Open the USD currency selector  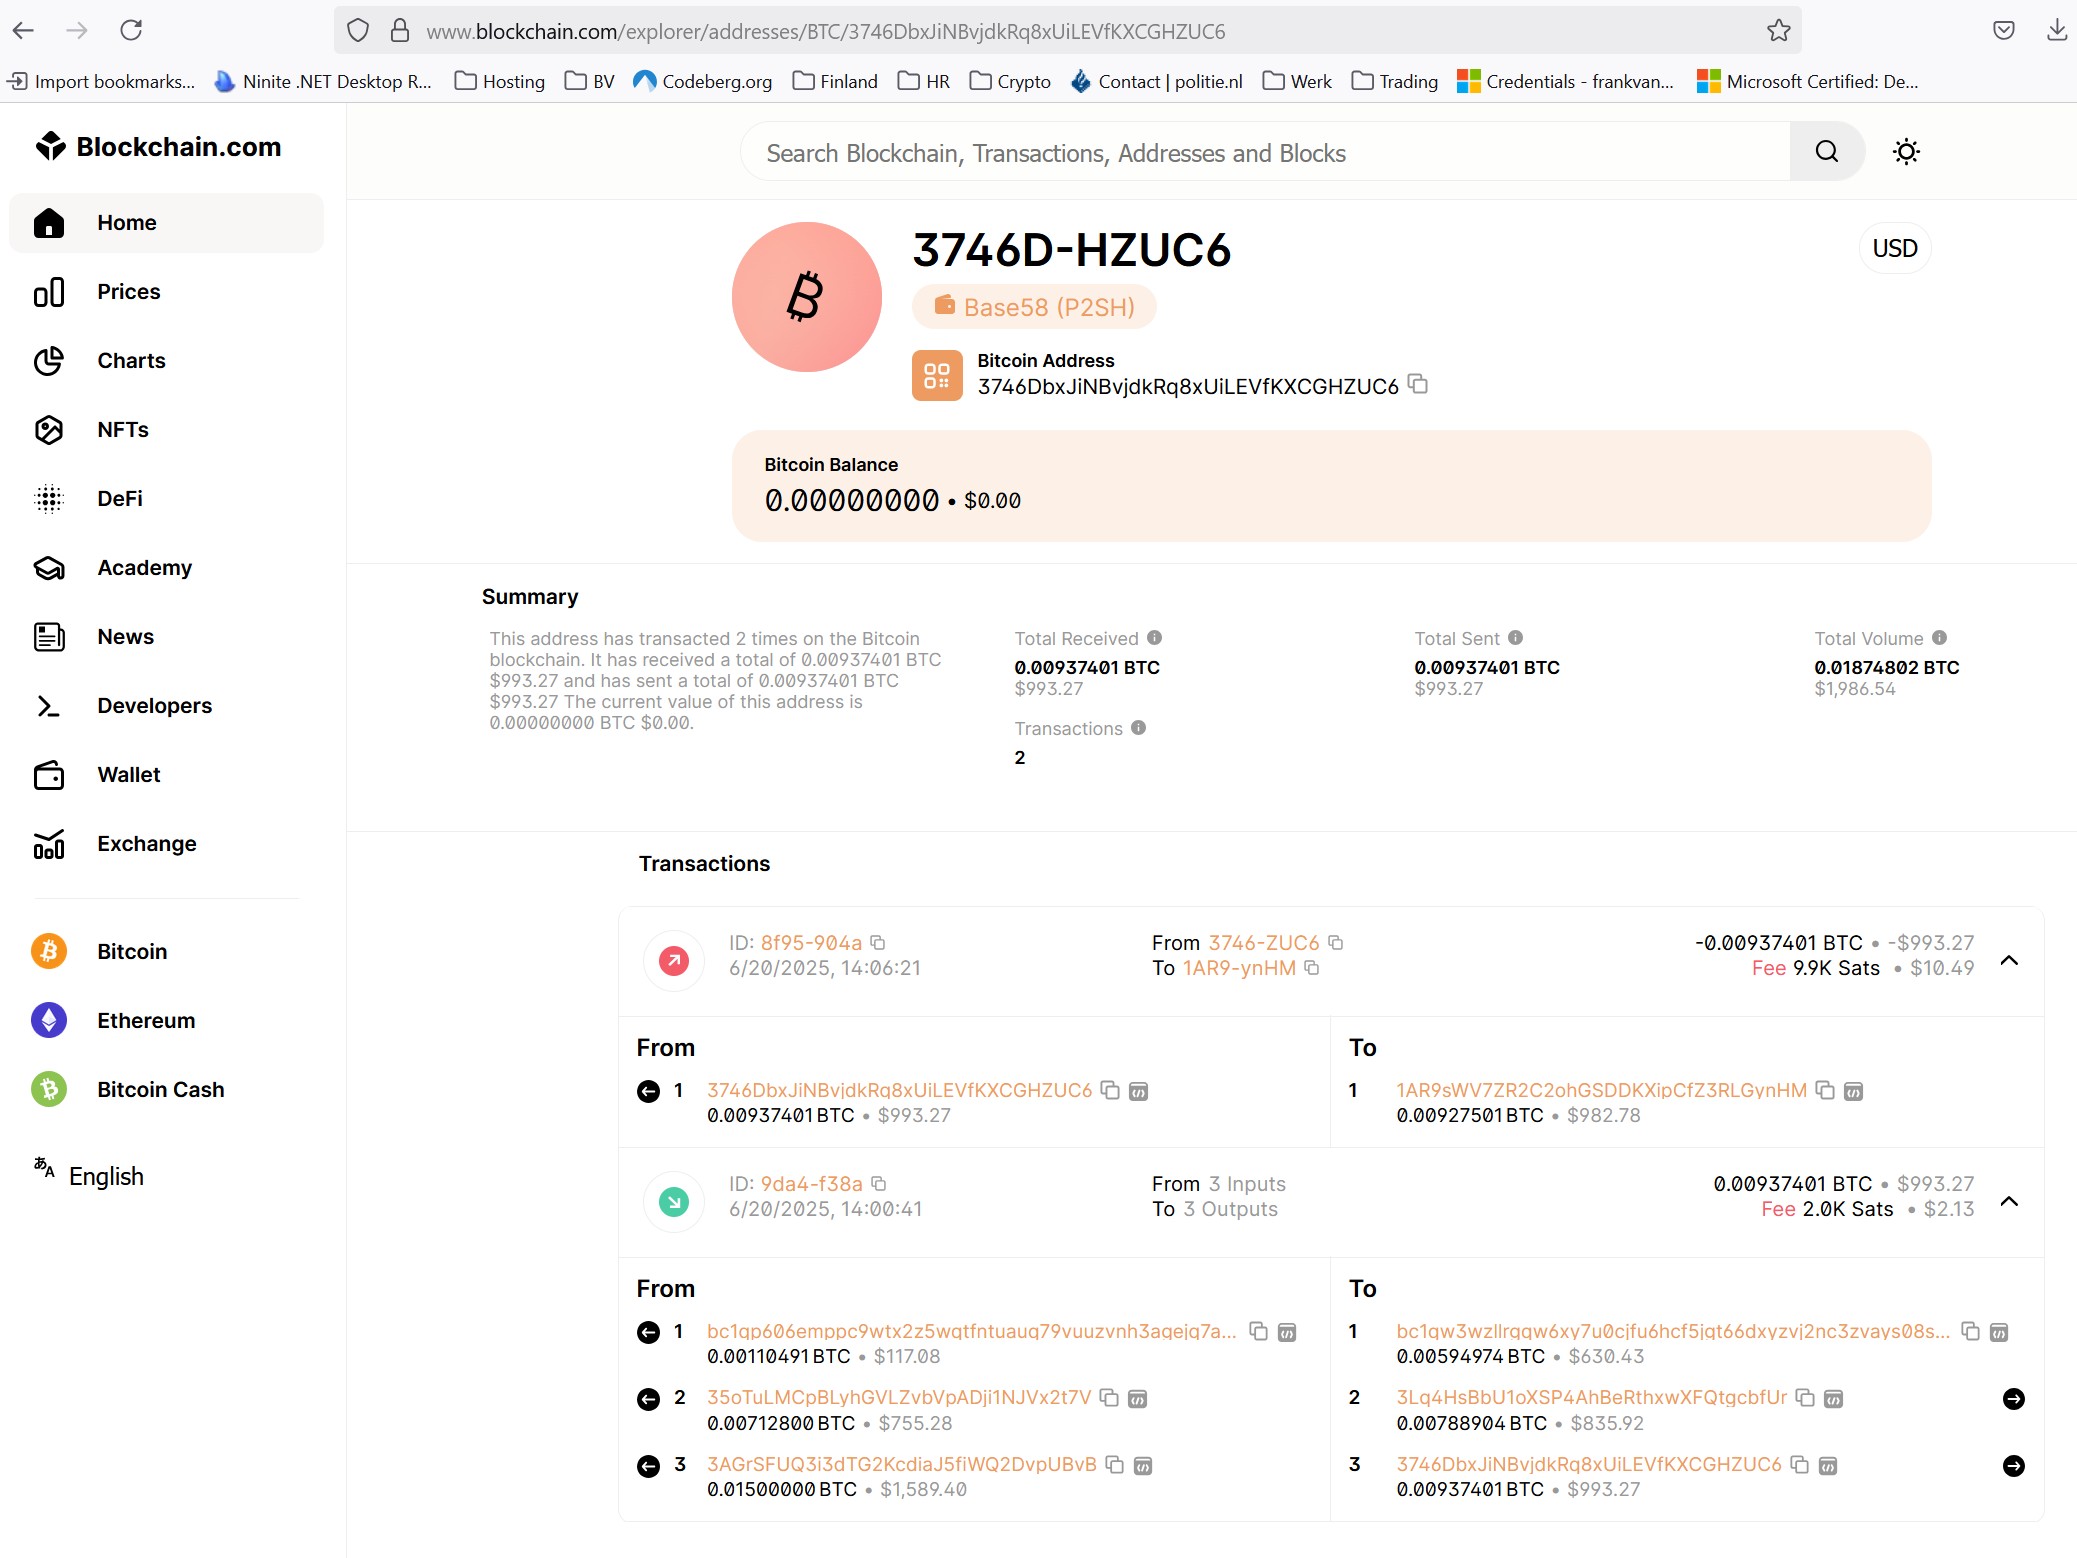click(1894, 247)
